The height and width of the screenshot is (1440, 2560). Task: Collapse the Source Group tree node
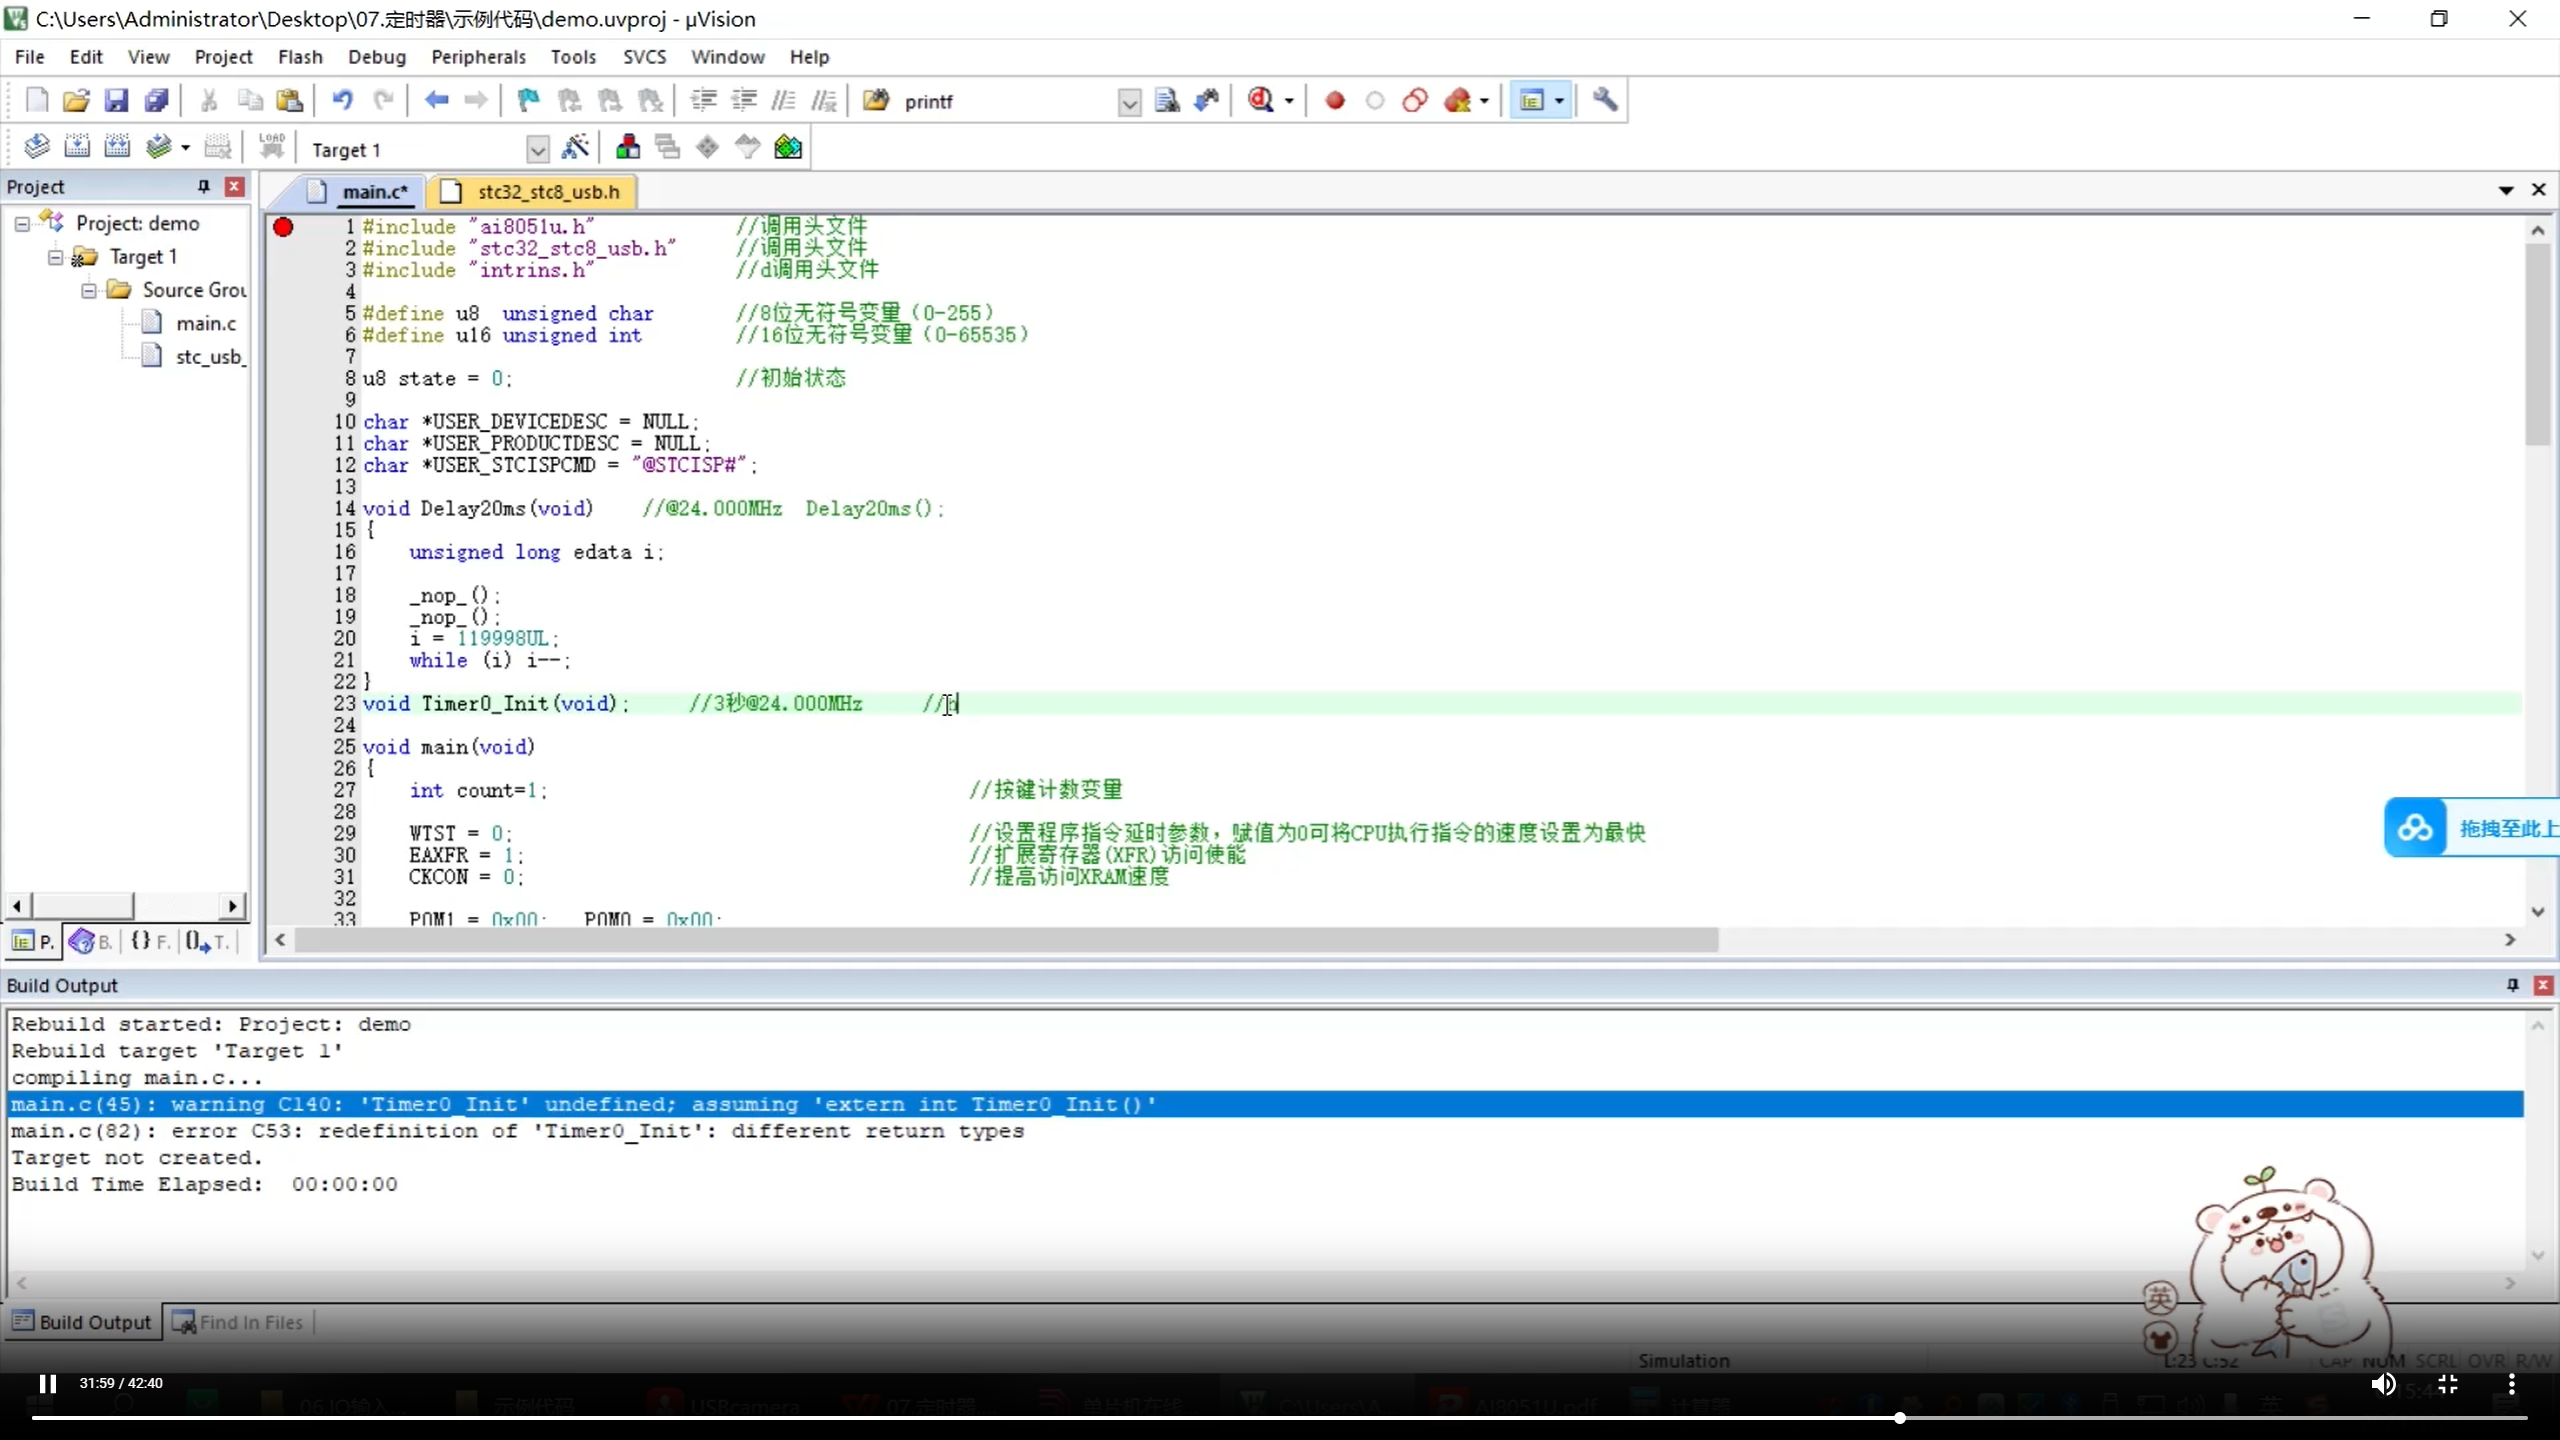click(x=89, y=290)
